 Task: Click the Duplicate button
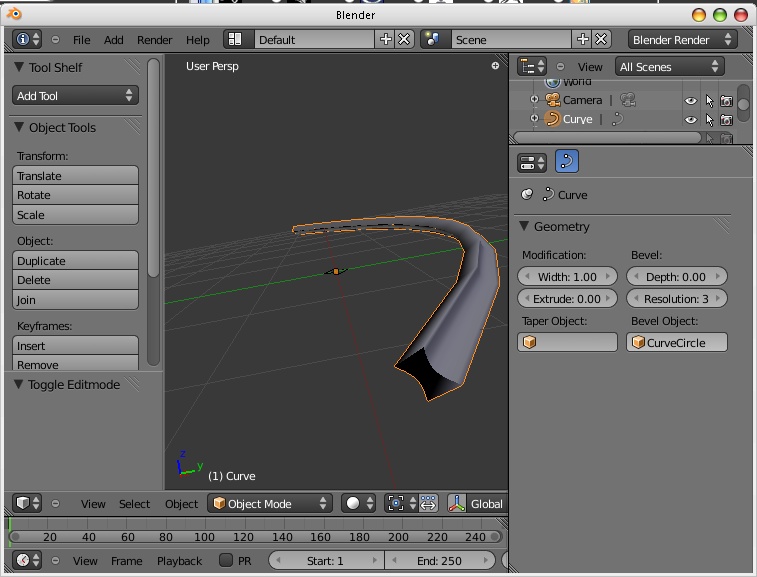coord(75,260)
